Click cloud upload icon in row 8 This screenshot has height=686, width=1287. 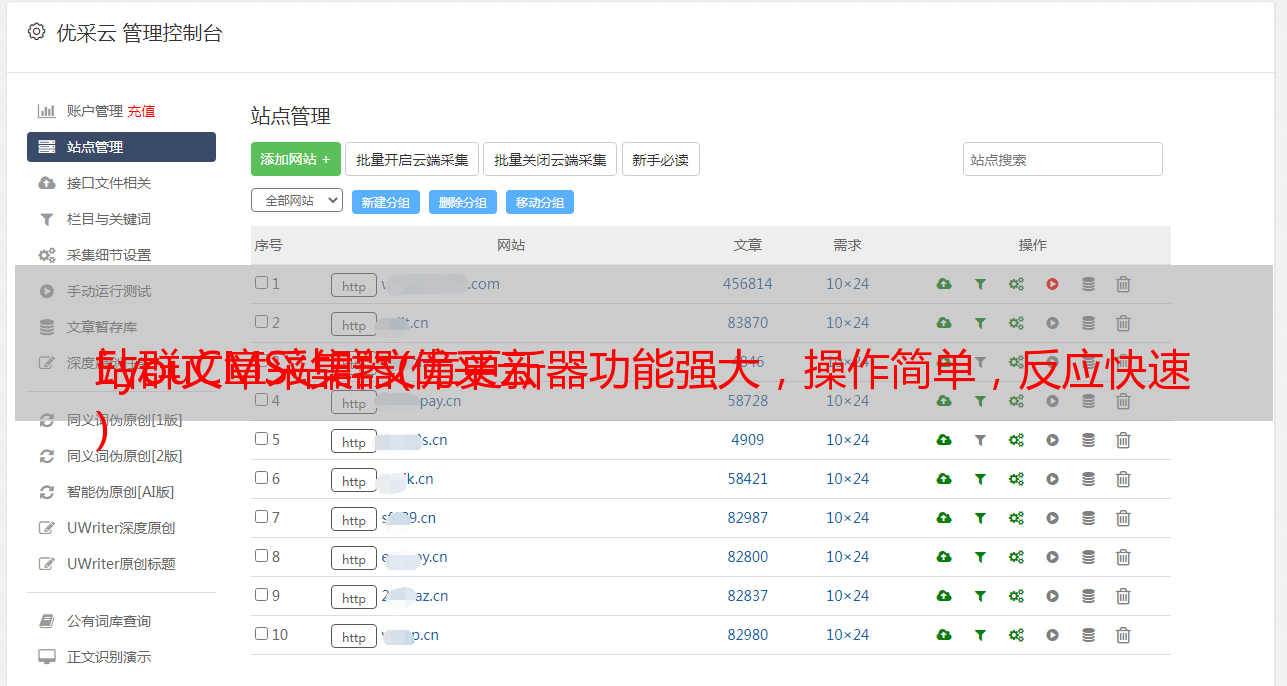pyautogui.click(x=944, y=557)
